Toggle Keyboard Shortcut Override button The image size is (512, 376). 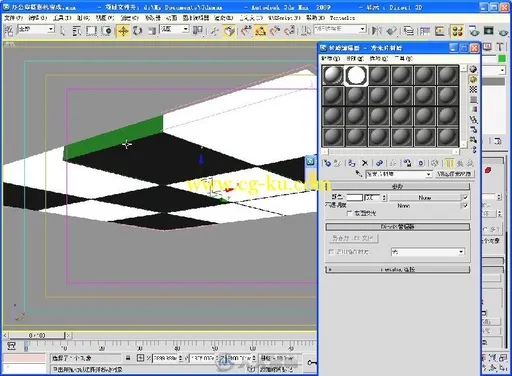pos(229,31)
